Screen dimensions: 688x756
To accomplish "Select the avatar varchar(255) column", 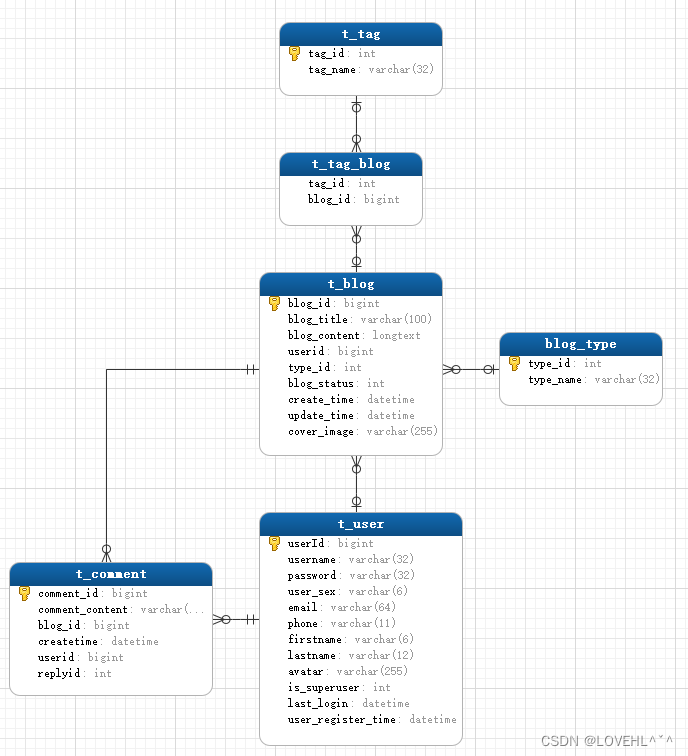I will (348, 671).
